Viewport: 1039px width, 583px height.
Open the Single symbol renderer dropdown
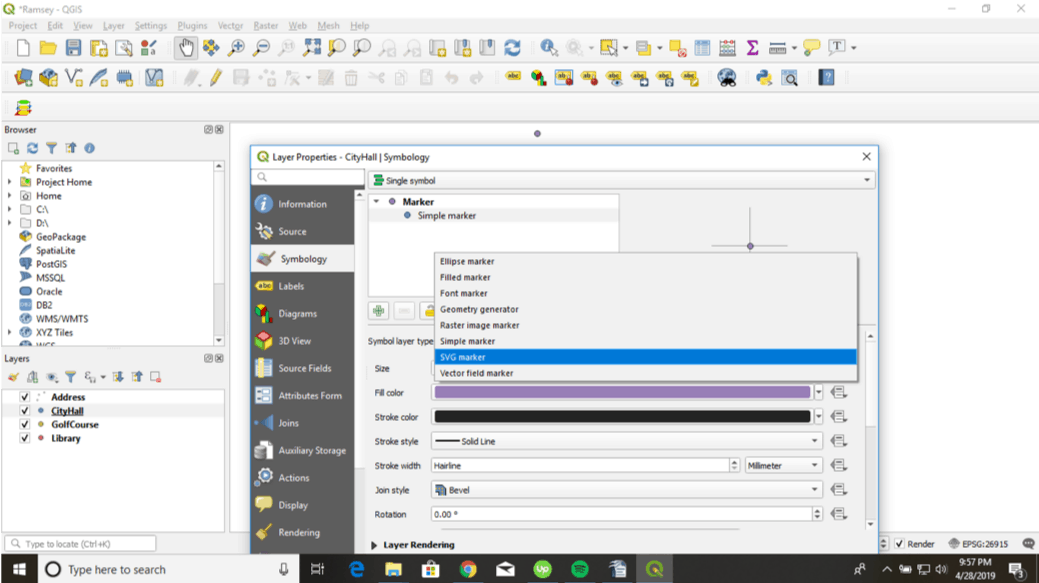(621, 181)
